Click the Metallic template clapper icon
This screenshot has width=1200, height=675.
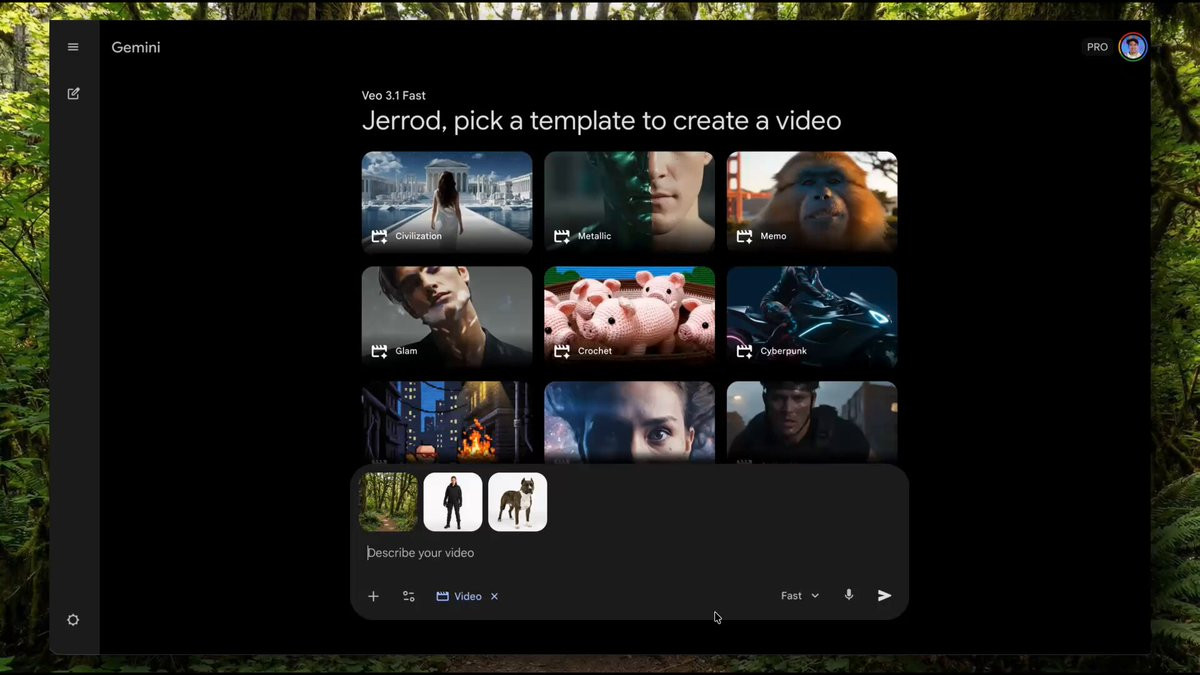562,237
